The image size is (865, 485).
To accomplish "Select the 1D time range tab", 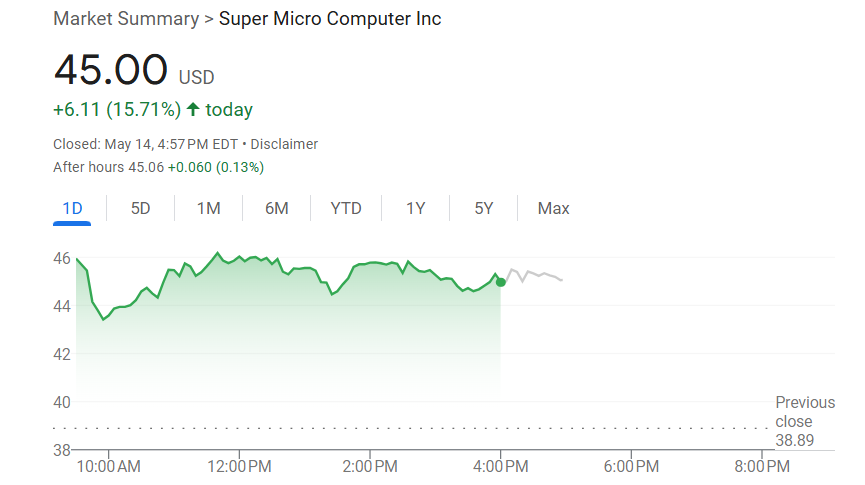I will [72, 209].
